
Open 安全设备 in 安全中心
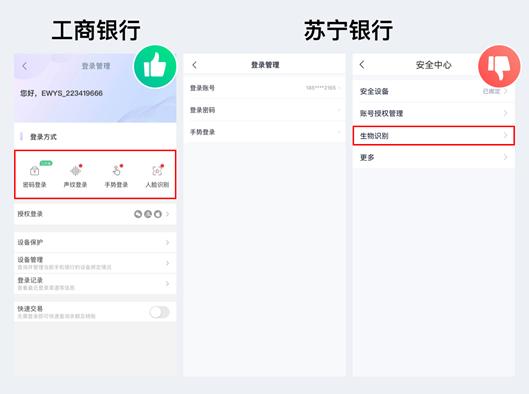(x=434, y=91)
